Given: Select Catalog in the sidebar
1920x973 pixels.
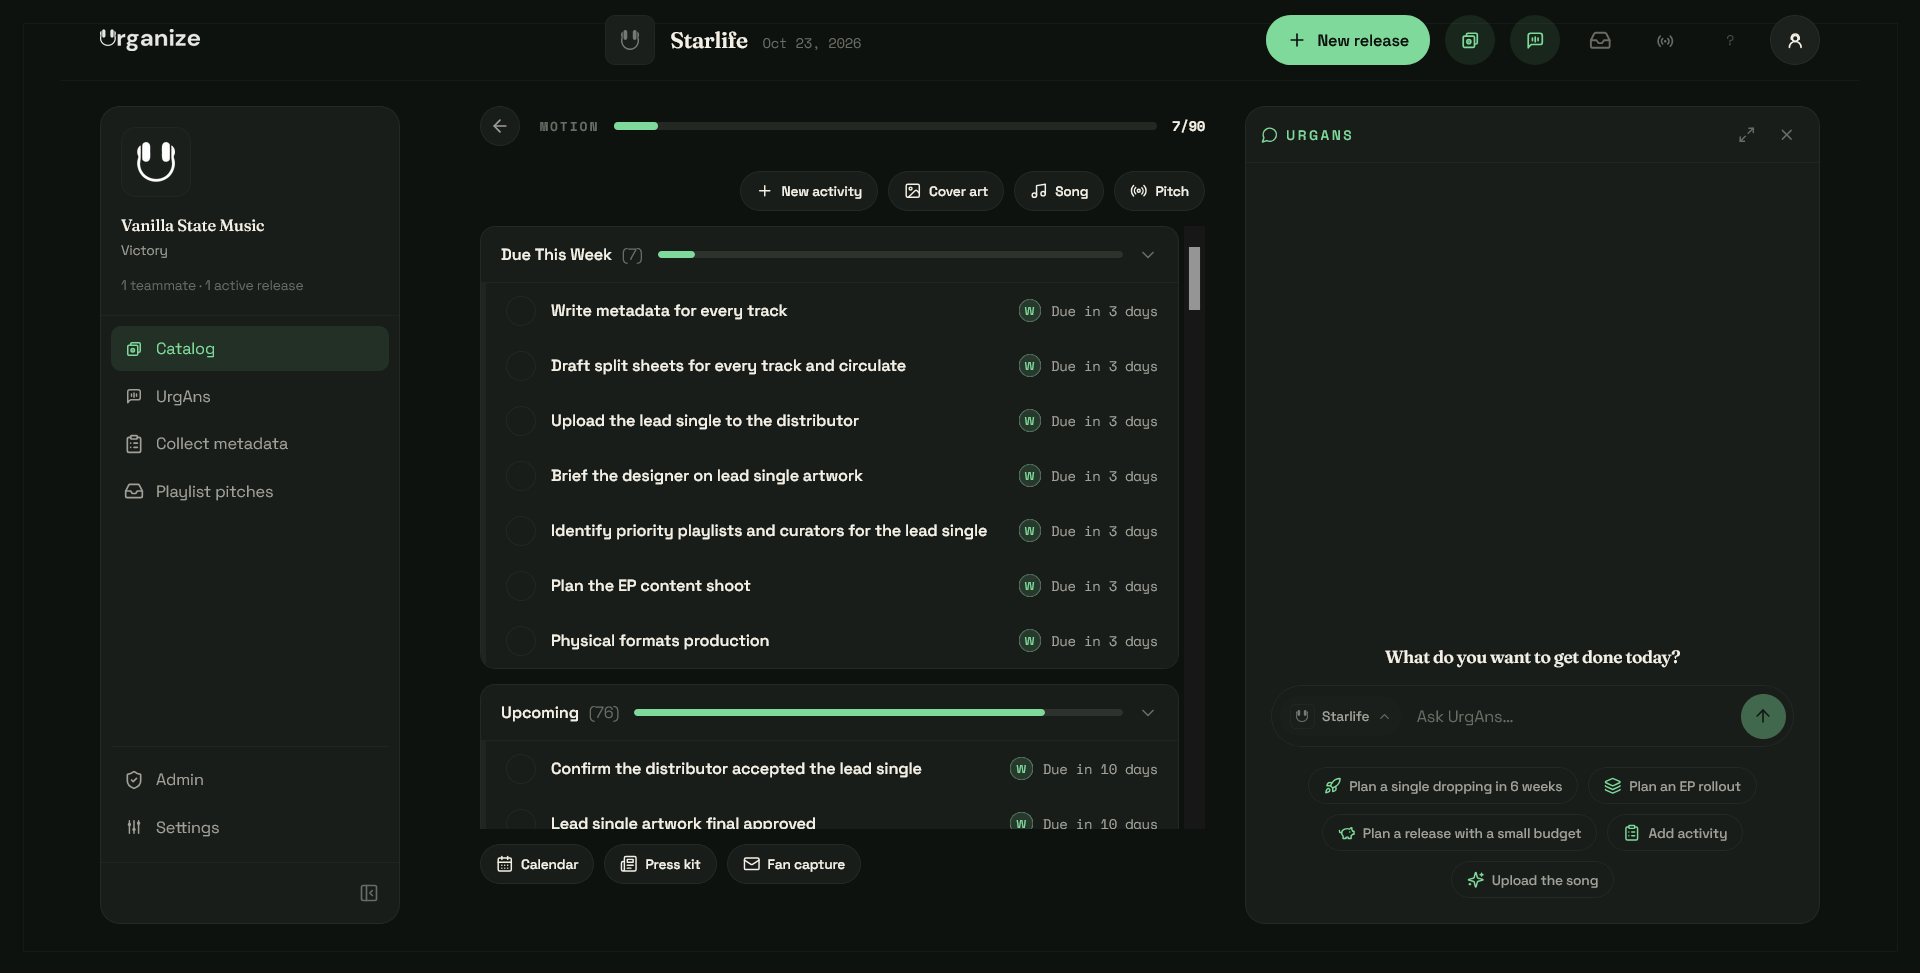Looking at the screenshot, I should pos(250,348).
